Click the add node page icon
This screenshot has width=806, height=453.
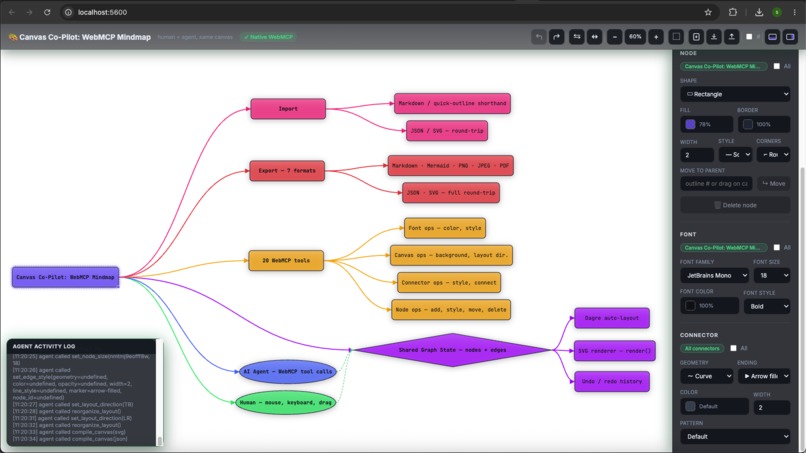[696, 37]
